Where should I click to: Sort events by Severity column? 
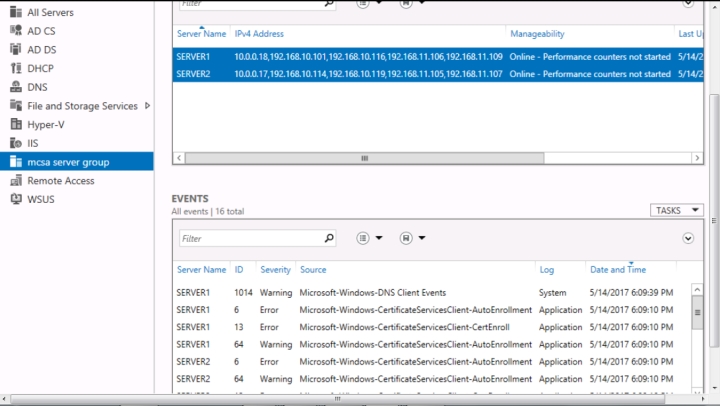coord(275,270)
